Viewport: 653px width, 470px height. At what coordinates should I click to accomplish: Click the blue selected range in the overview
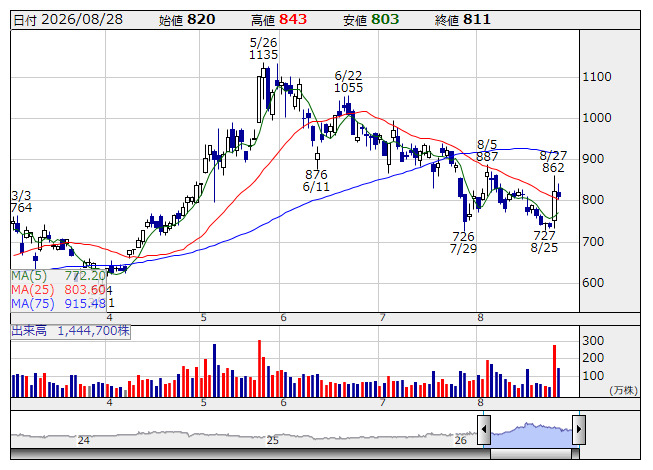coord(531,434)
